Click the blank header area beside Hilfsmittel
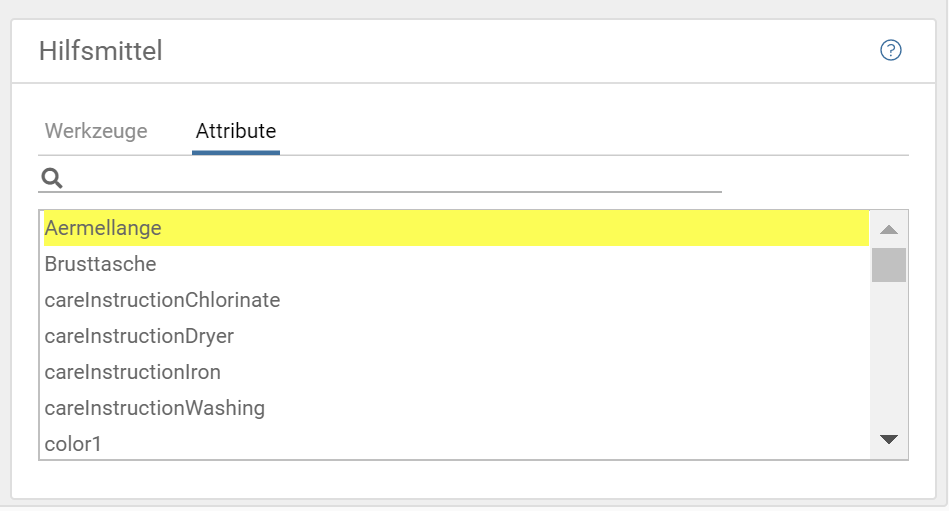949x511 pixels. (x=520, y=51)
